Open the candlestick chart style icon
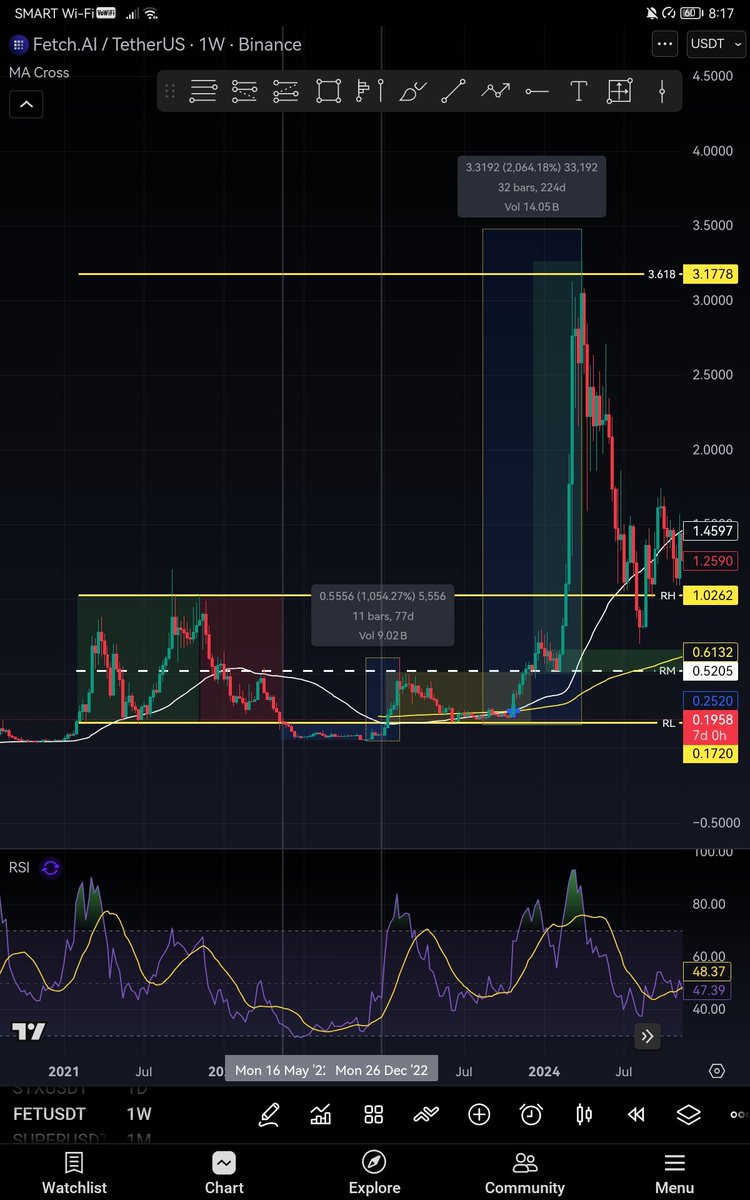The width and height of the screenshot is (750, 1200). click(584, 1114)
